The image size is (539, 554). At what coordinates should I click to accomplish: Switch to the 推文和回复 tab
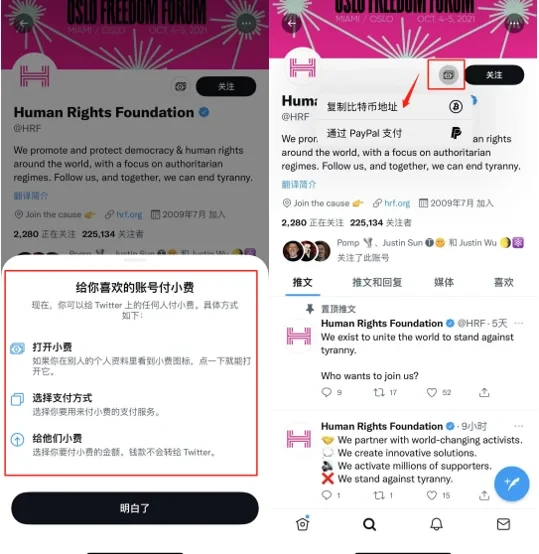[x=377, y=282]
